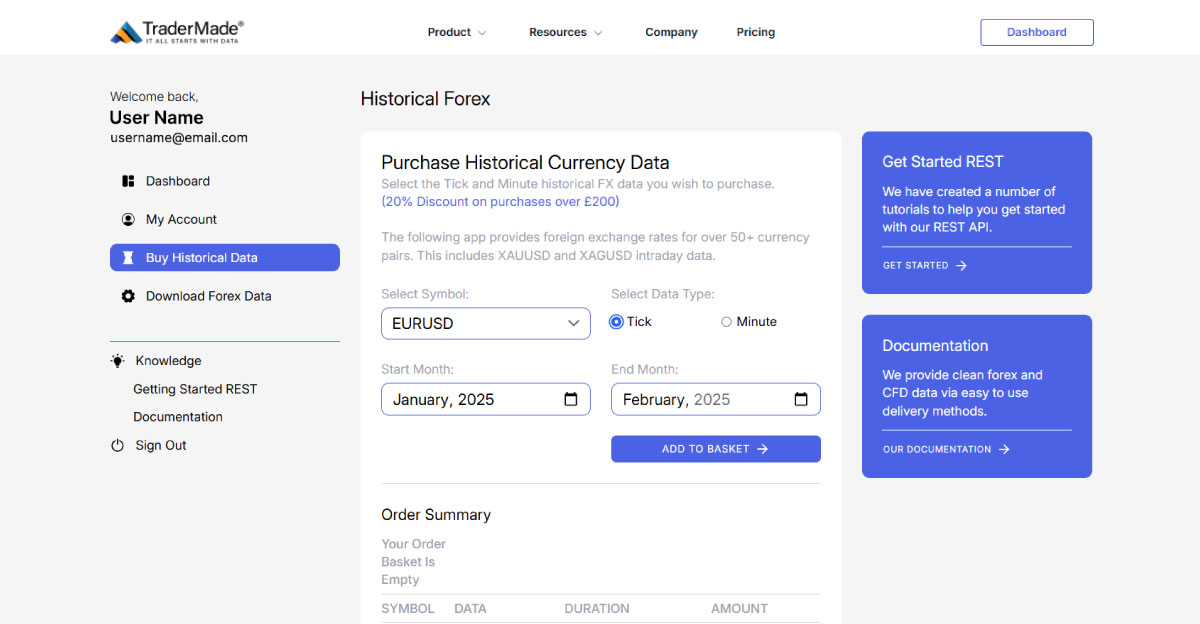Screen dimensions: 1200x624
Task: Click the User Name profile text
Action: 157,117
